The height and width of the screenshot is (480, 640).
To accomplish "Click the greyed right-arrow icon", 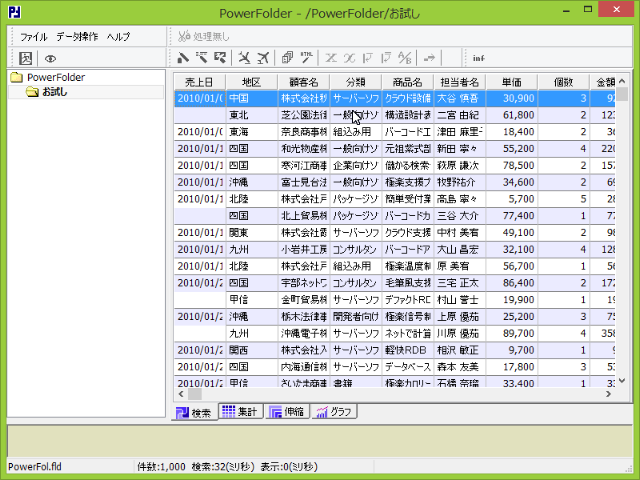I will 429,58.
